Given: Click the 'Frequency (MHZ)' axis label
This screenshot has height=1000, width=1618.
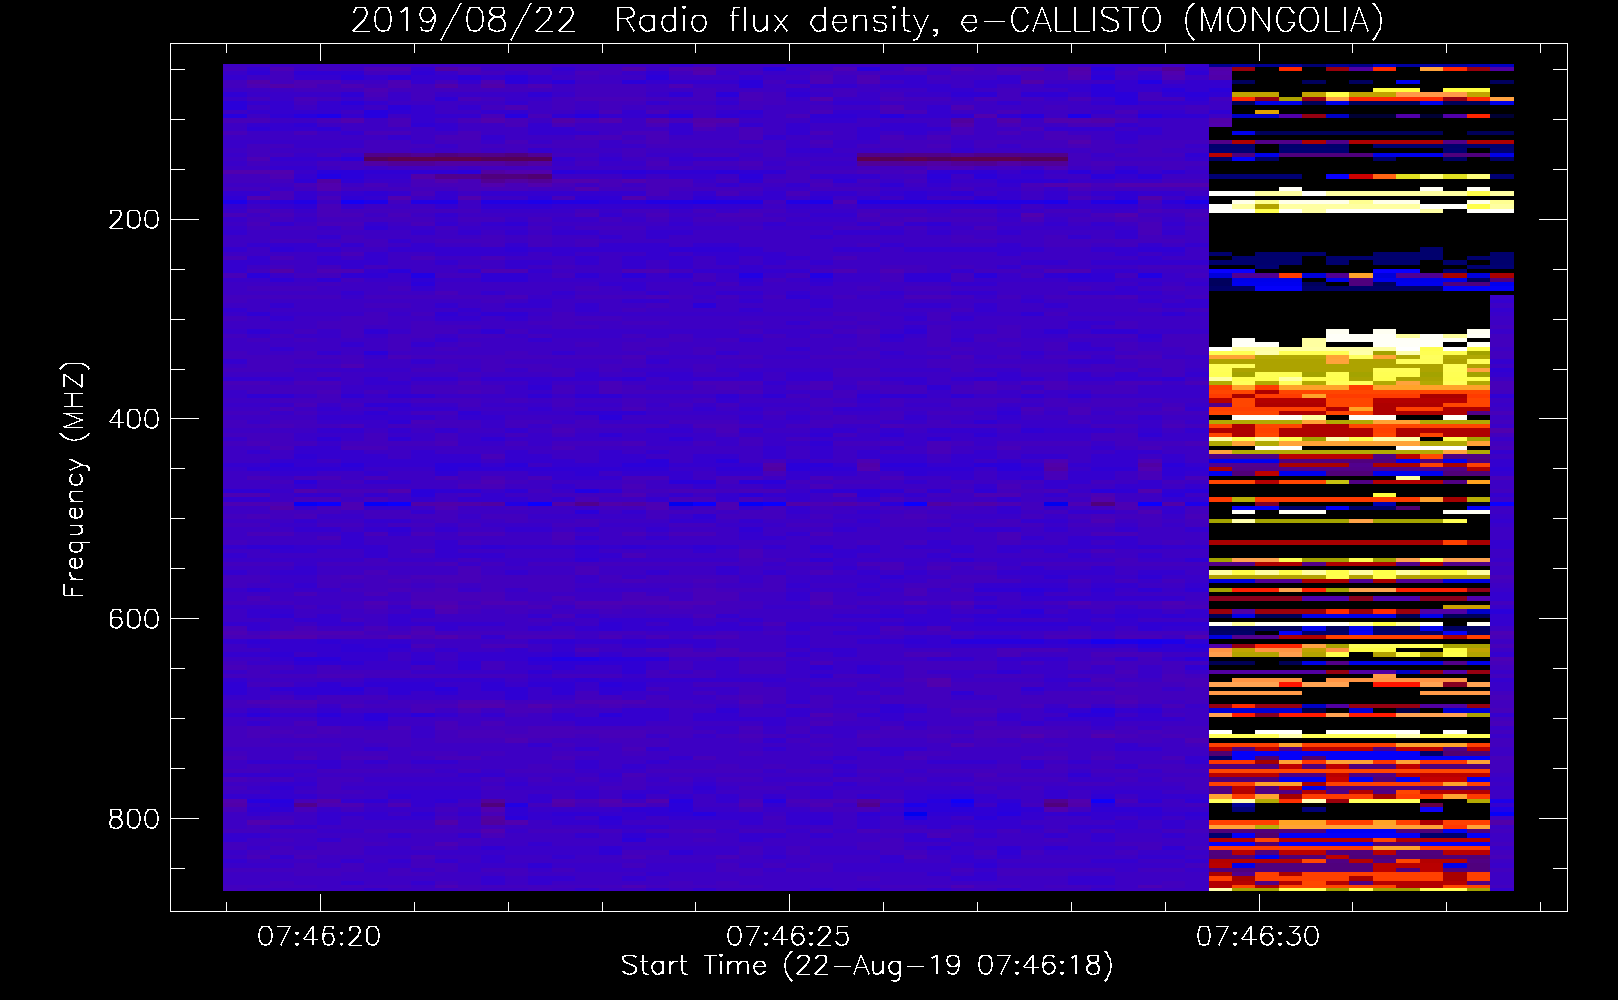Looking at the screenshot, I should tap(75, 480).
